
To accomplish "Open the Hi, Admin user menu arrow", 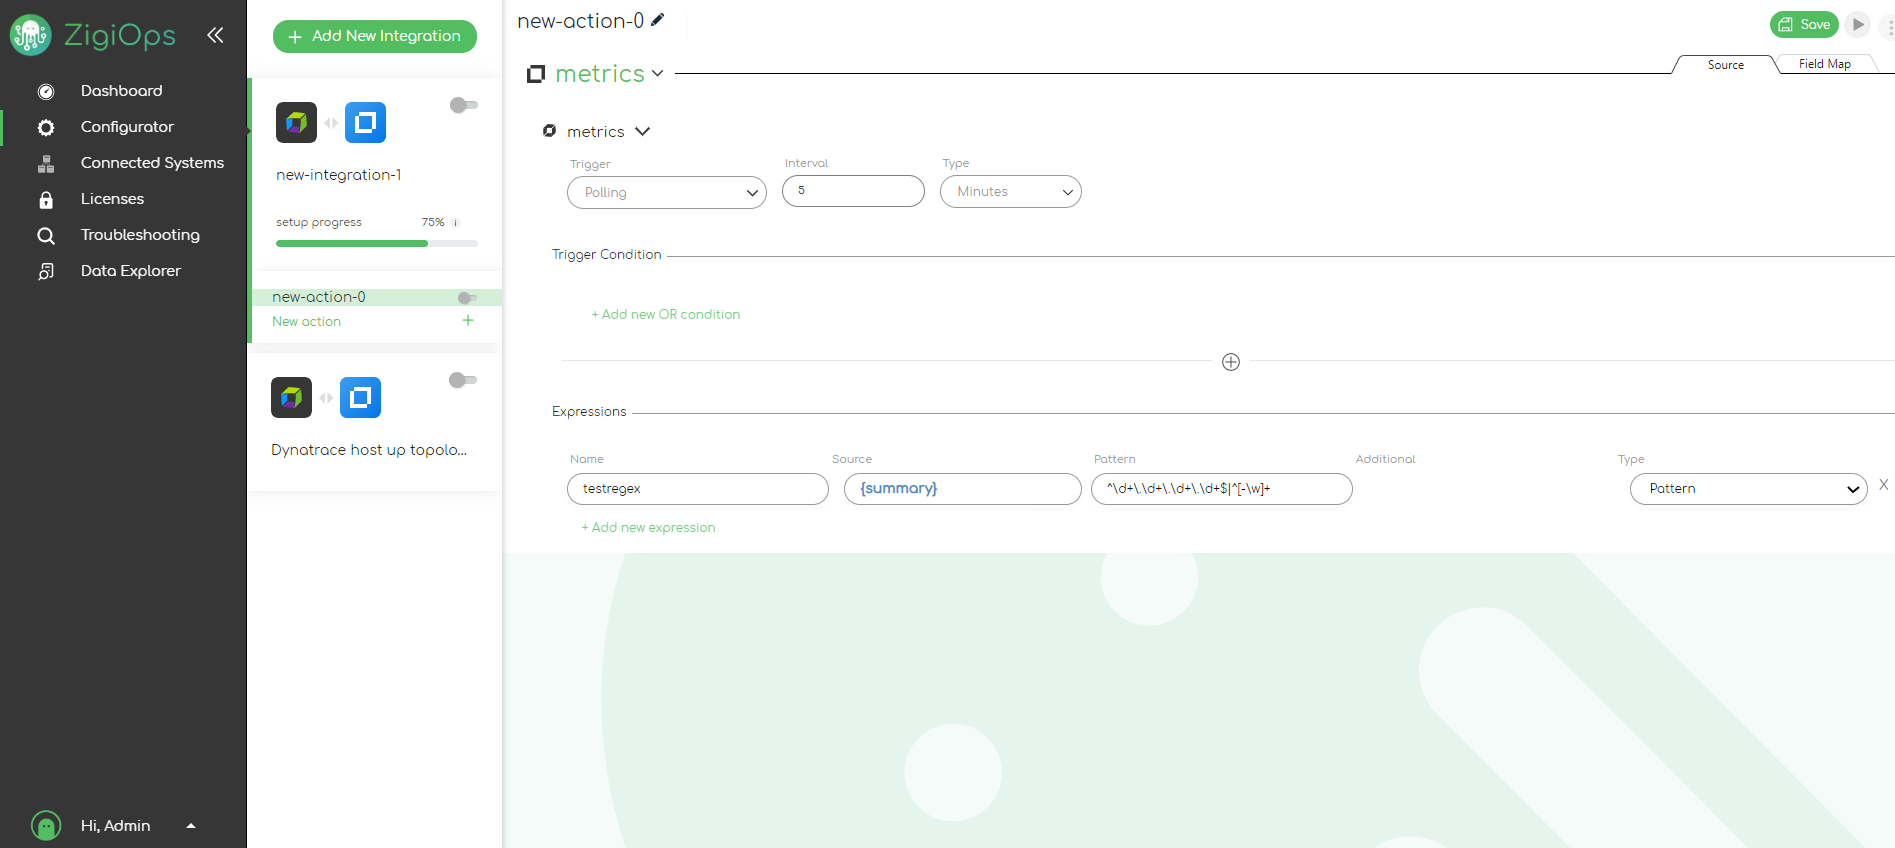I will click(191, 826).
